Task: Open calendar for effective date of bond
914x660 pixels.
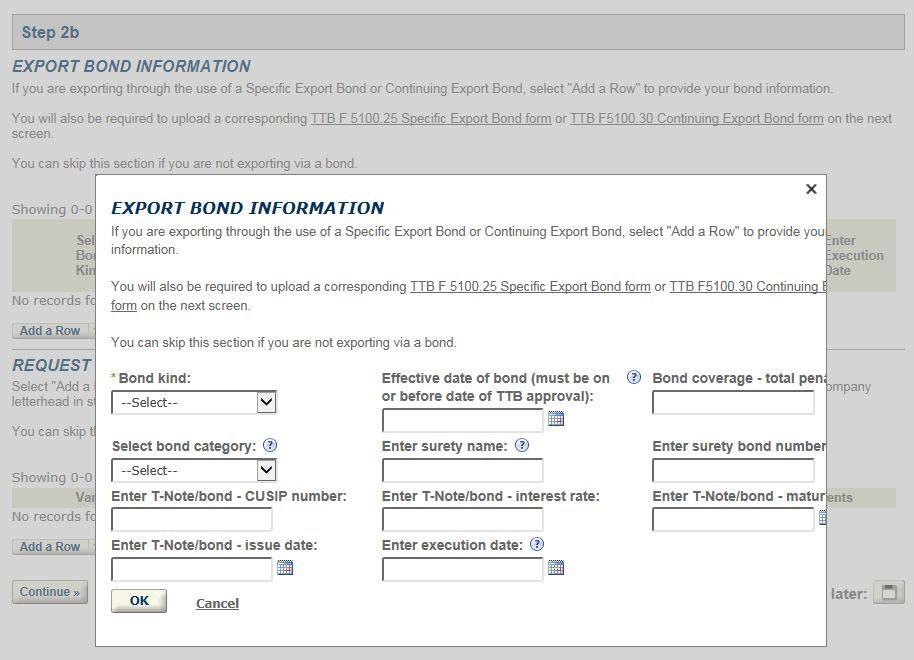Action: 556,419
